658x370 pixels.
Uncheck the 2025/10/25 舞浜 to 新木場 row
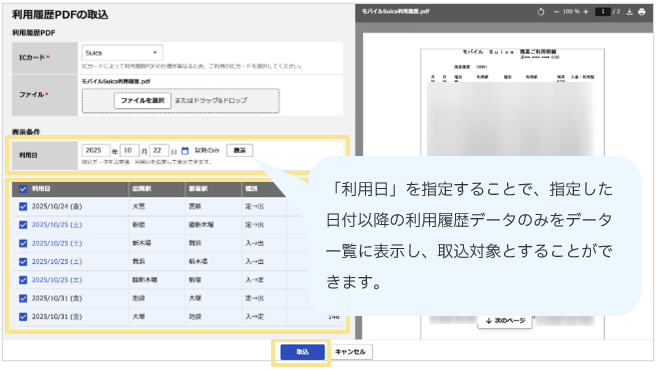coord(23,262)
